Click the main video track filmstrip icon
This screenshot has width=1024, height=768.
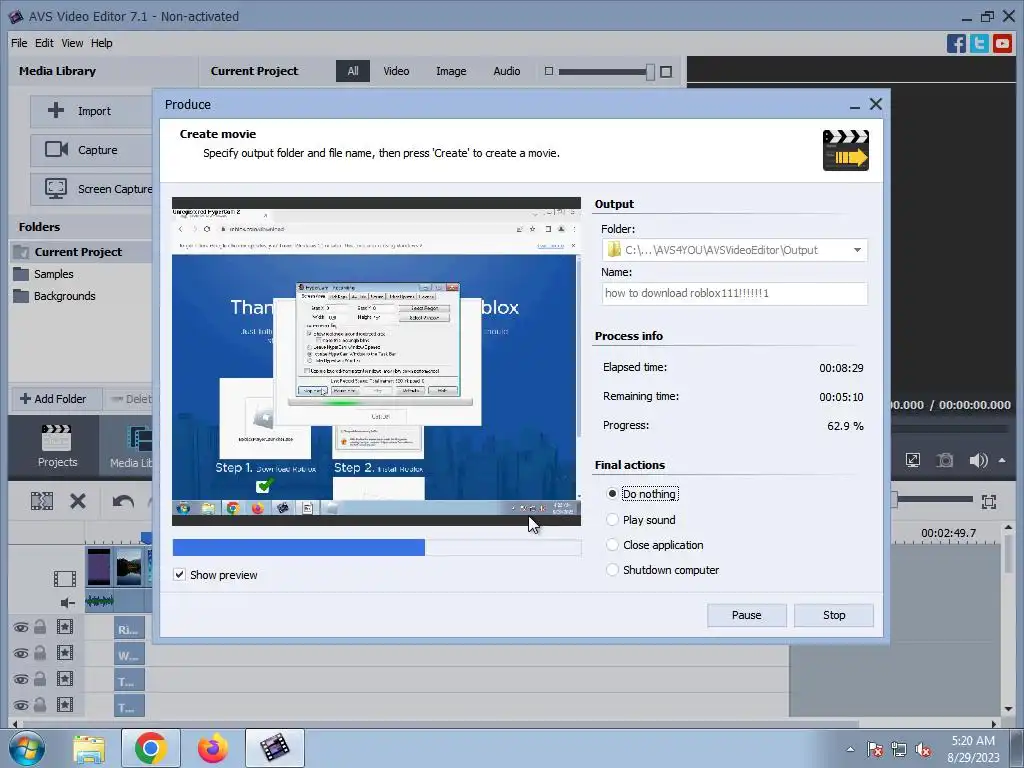point(65,579)
